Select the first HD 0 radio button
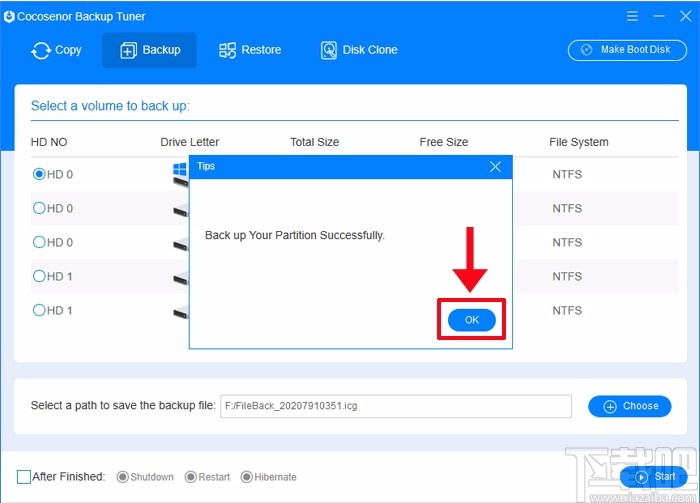700x503 pixels. coord(39,174)
